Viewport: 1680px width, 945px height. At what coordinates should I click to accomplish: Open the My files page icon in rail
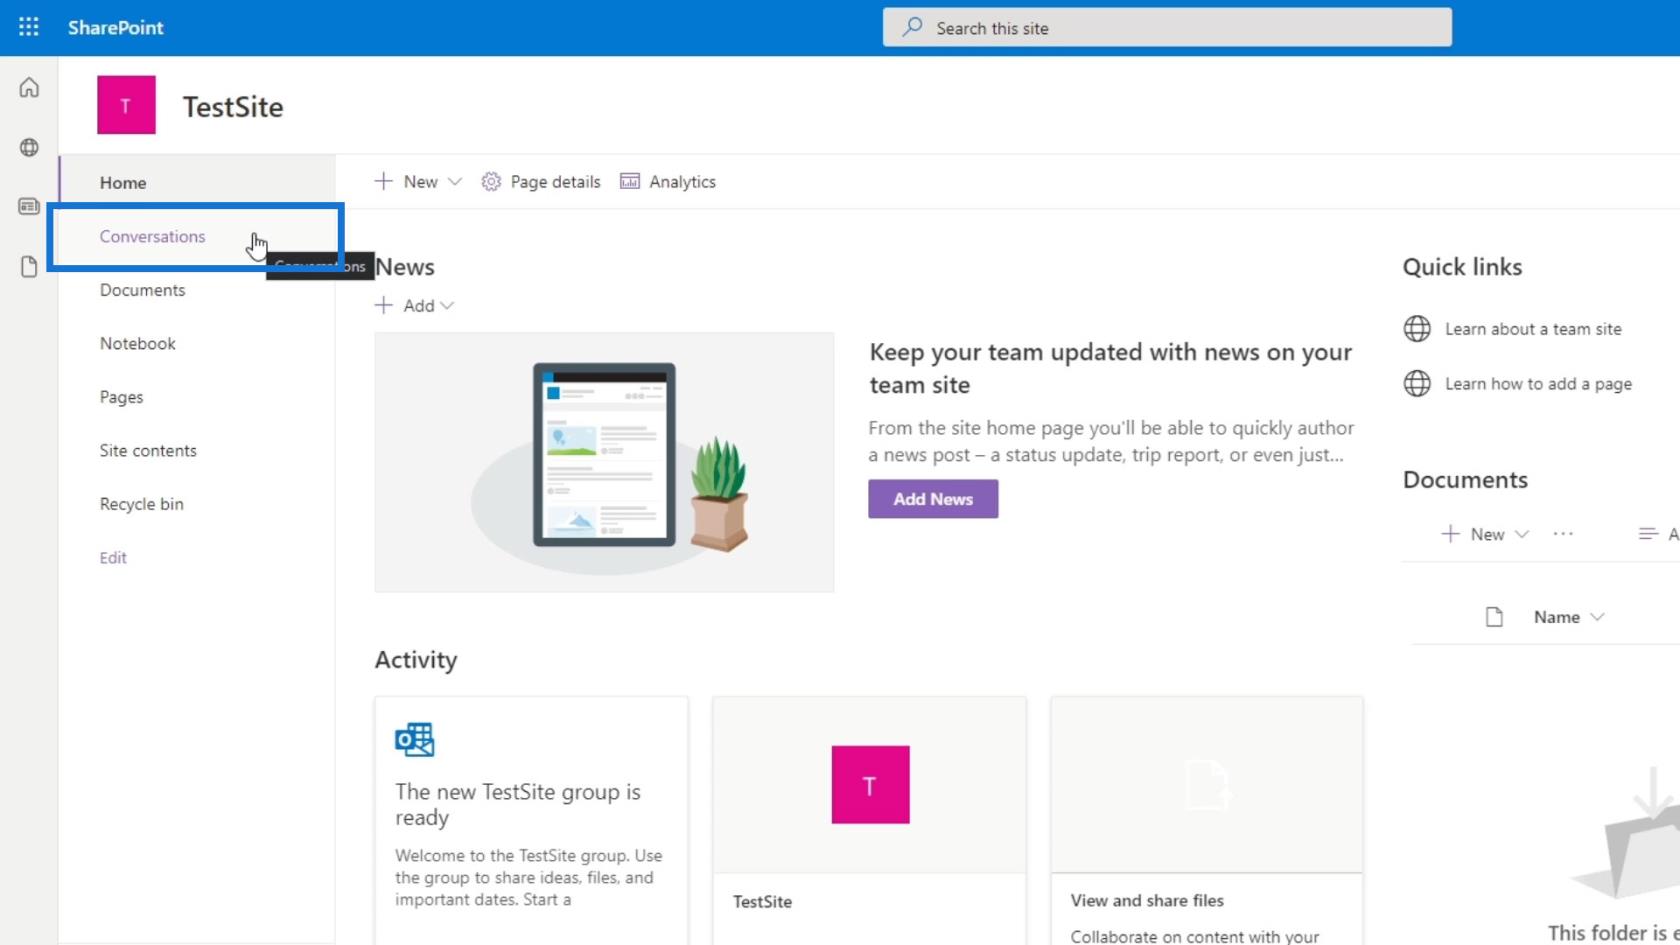coord(29,266)
